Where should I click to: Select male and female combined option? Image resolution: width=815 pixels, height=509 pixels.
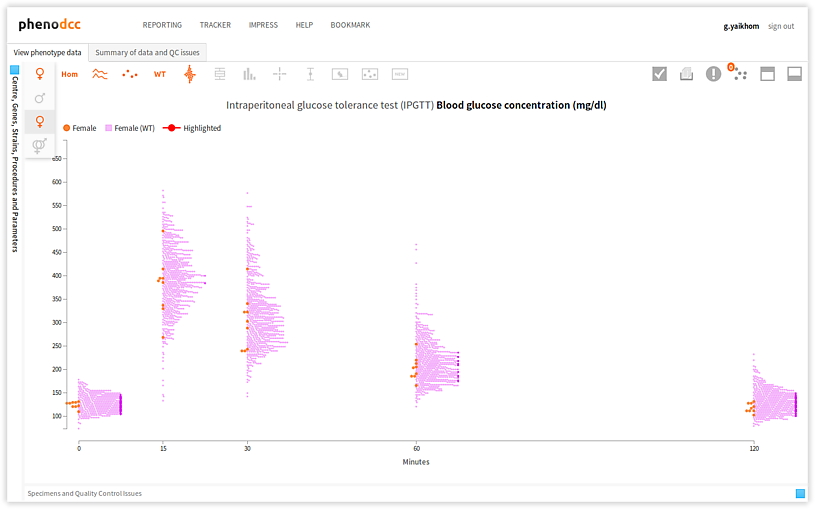pyautogui.click(x=40, y=146)
